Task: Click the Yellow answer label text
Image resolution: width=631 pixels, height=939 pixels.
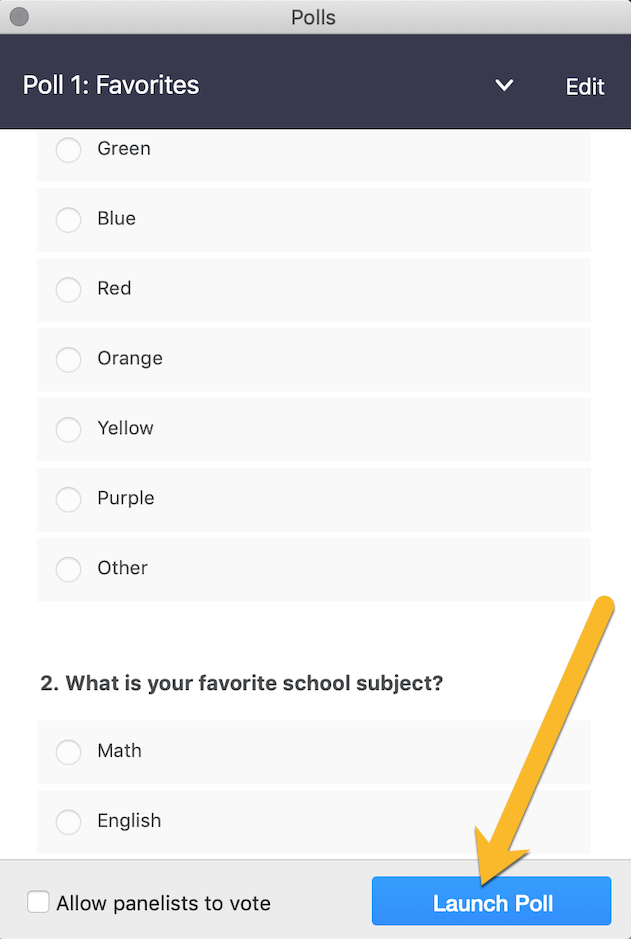Action: click(x=125, y=428)
